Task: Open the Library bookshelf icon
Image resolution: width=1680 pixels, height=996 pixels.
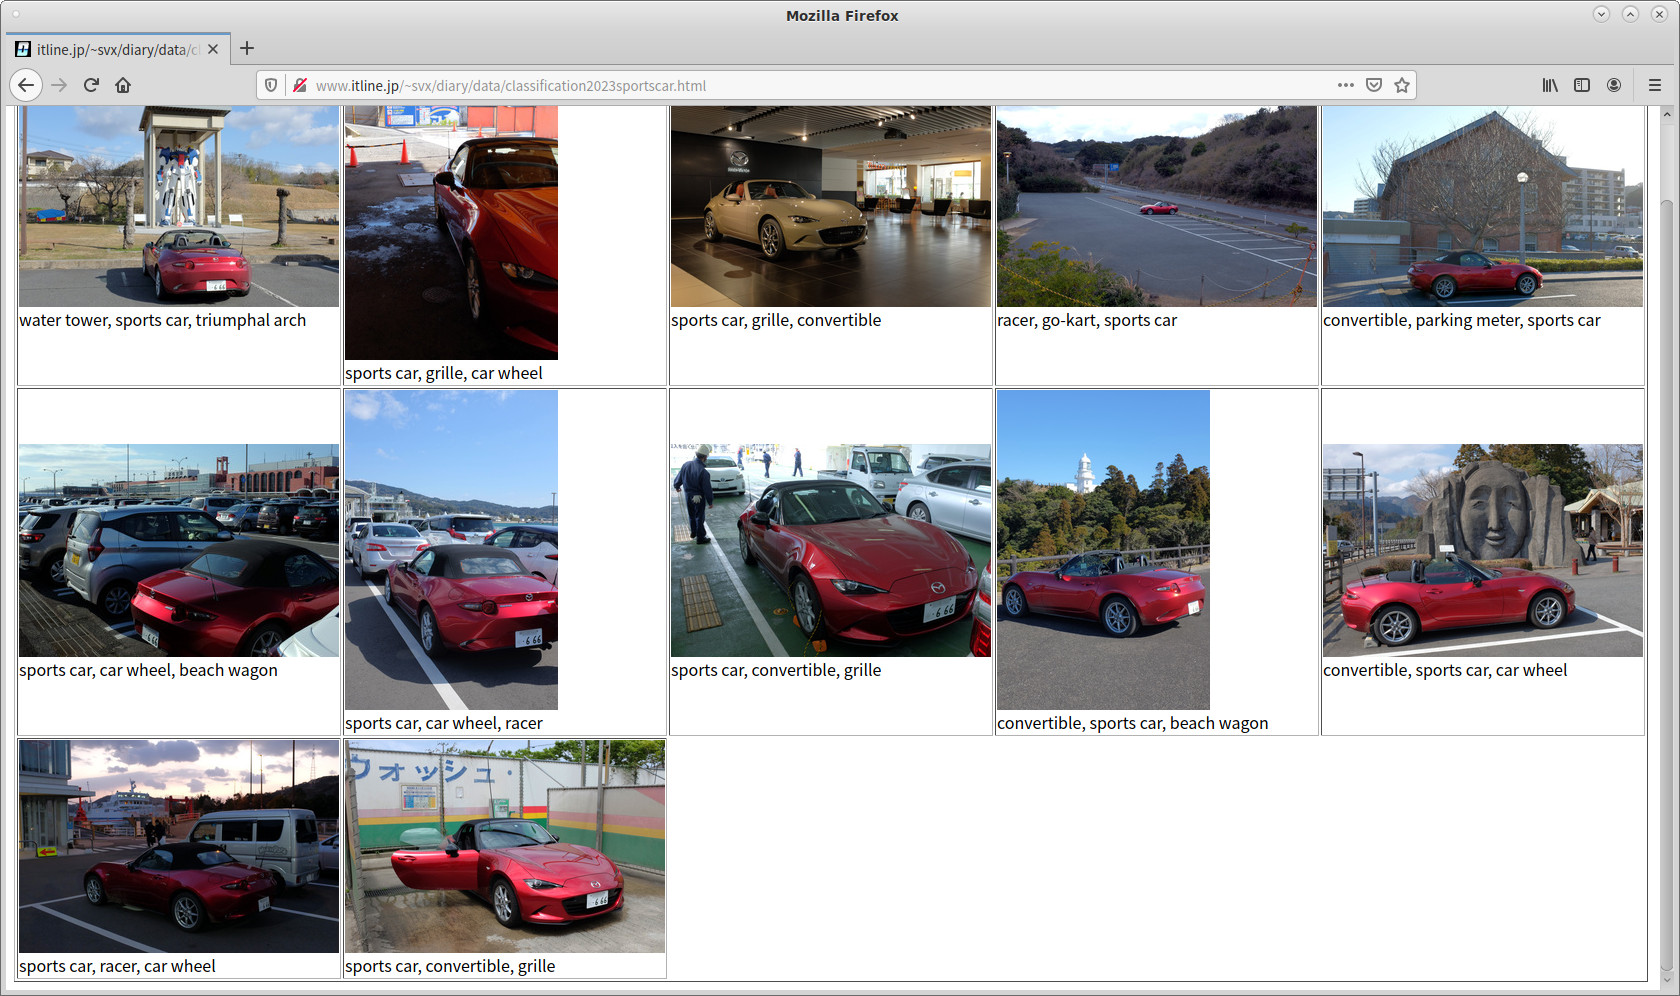Action: 1550,85
